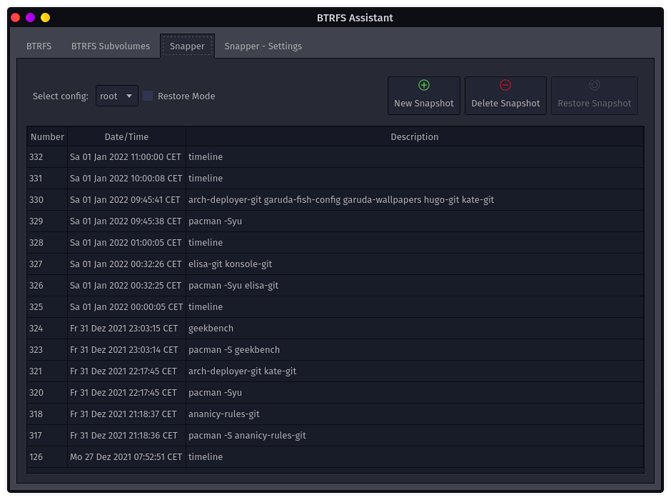This screenshot has width=671, height=500.
Task: Select snapshot number 325
Action: [x=36, y=307]
